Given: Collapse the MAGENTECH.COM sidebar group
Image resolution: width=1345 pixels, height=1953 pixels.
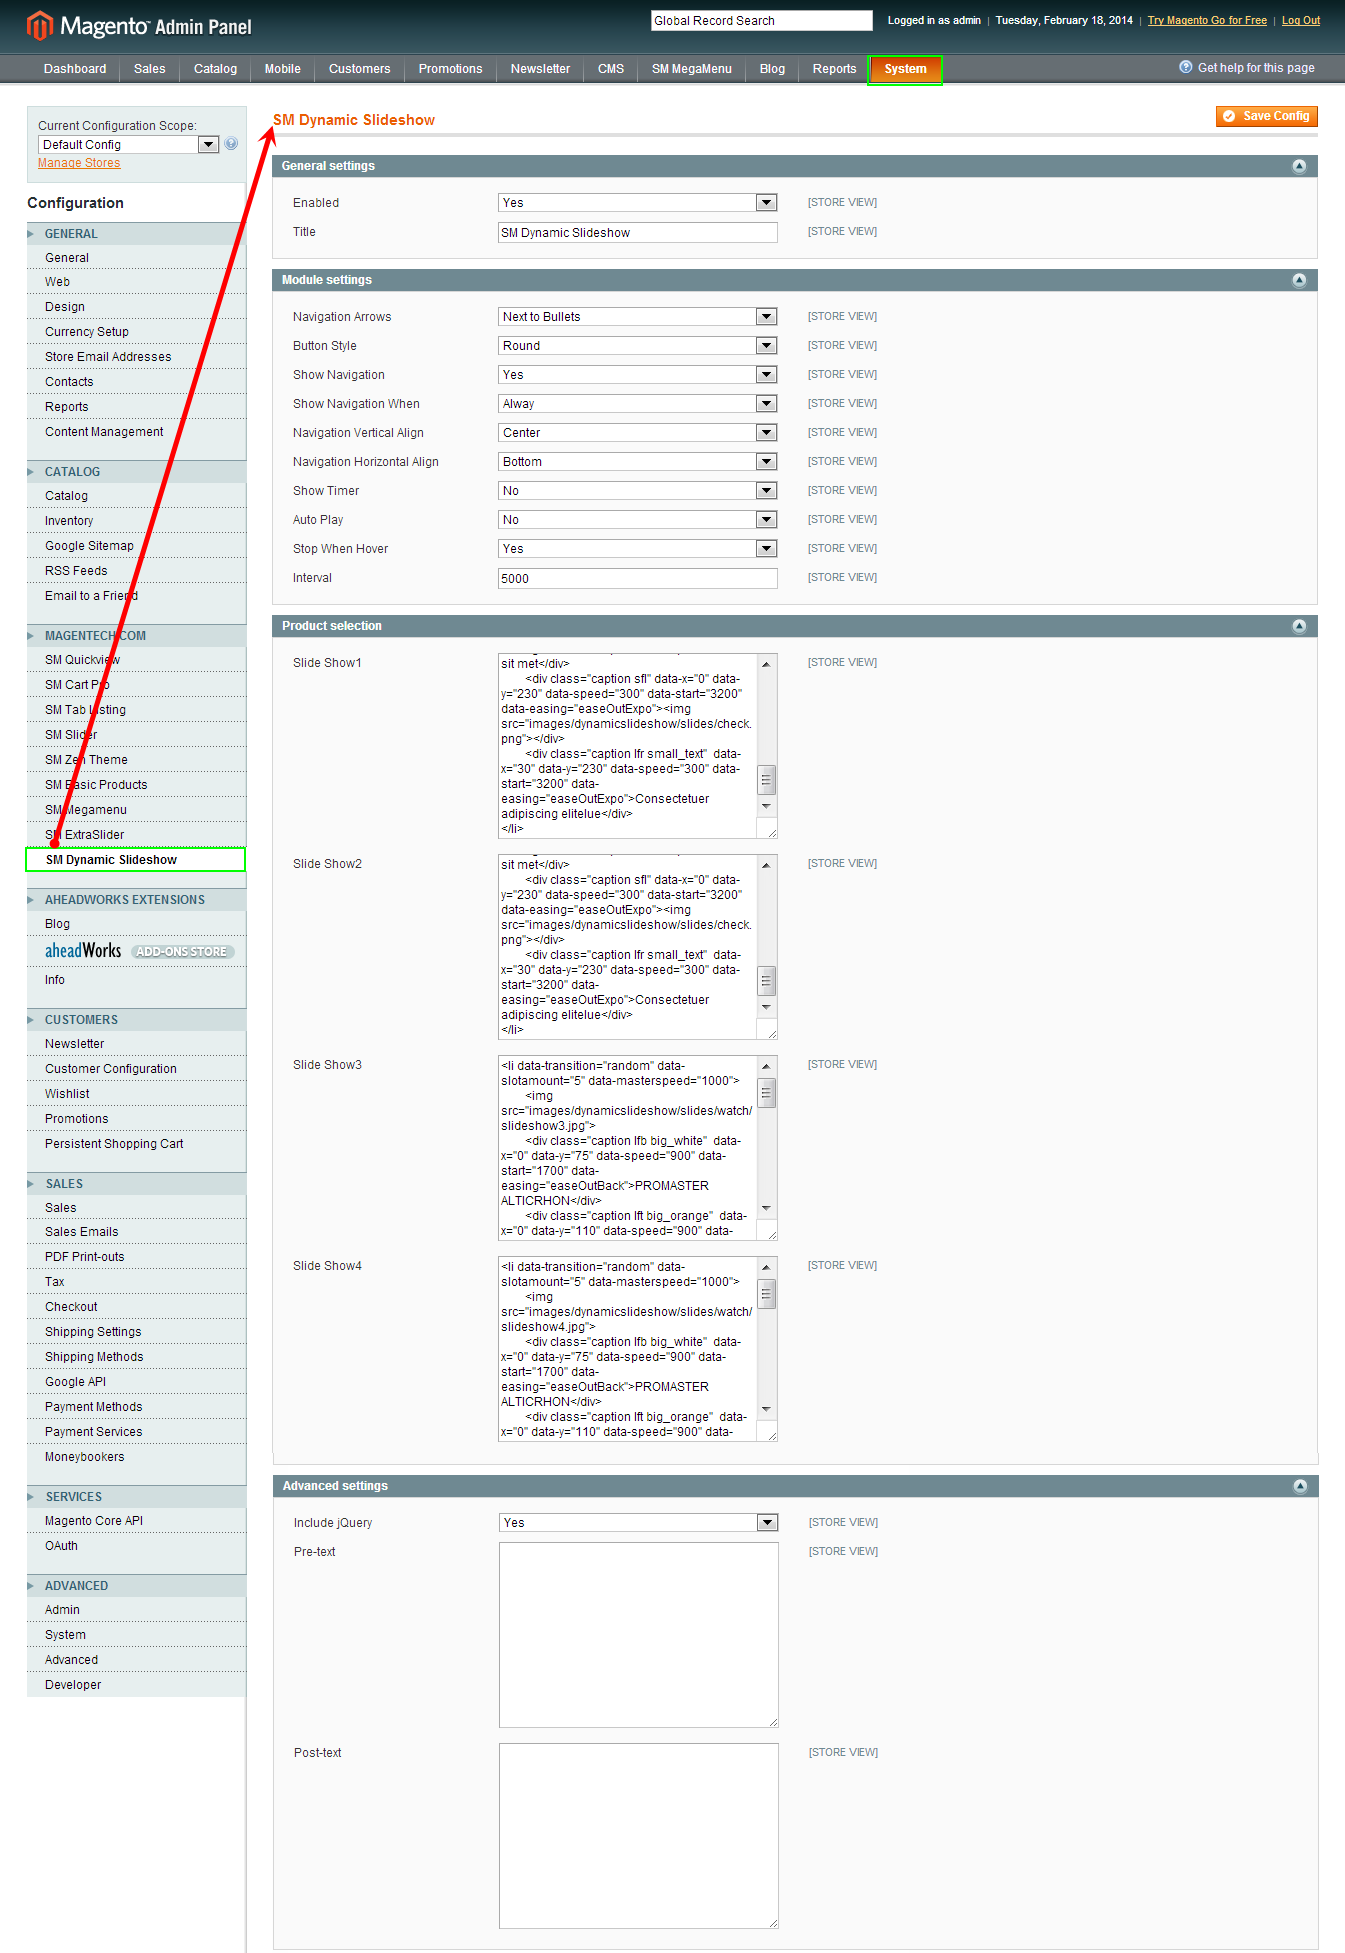Looking at the screenshot, I should tap(136, 636).
